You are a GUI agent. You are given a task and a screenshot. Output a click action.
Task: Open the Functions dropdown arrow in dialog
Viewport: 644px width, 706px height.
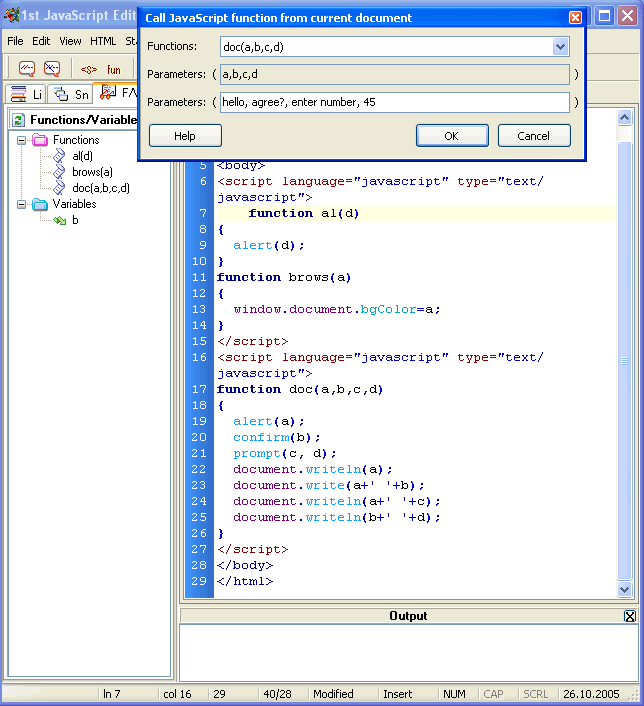coord(560,46)
